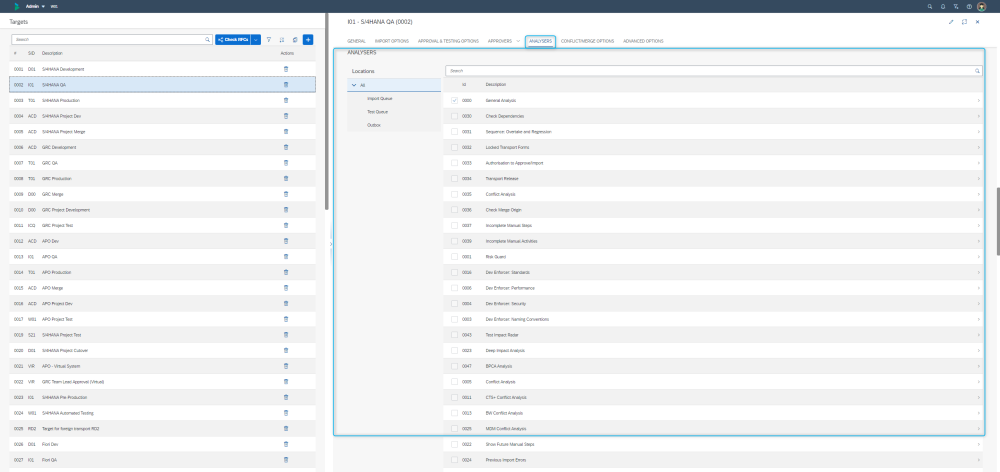Open the user avatar menu

coord(982,6)
